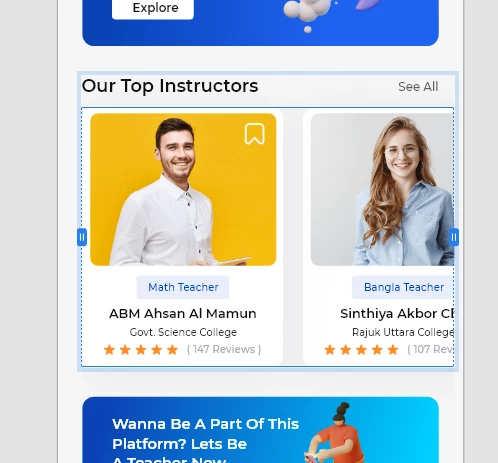Click the Explore button

point(153,8)
